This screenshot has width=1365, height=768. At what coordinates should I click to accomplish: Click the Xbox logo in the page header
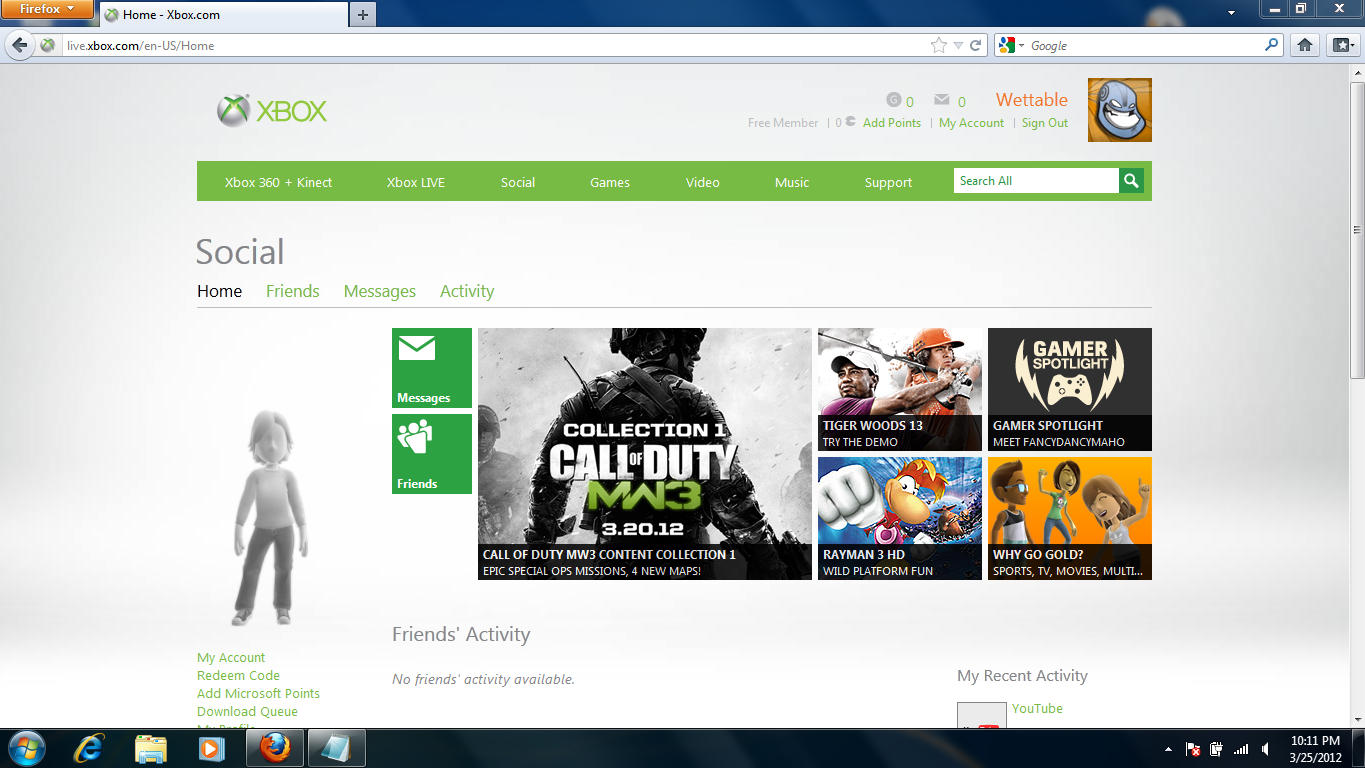point(272,111)
